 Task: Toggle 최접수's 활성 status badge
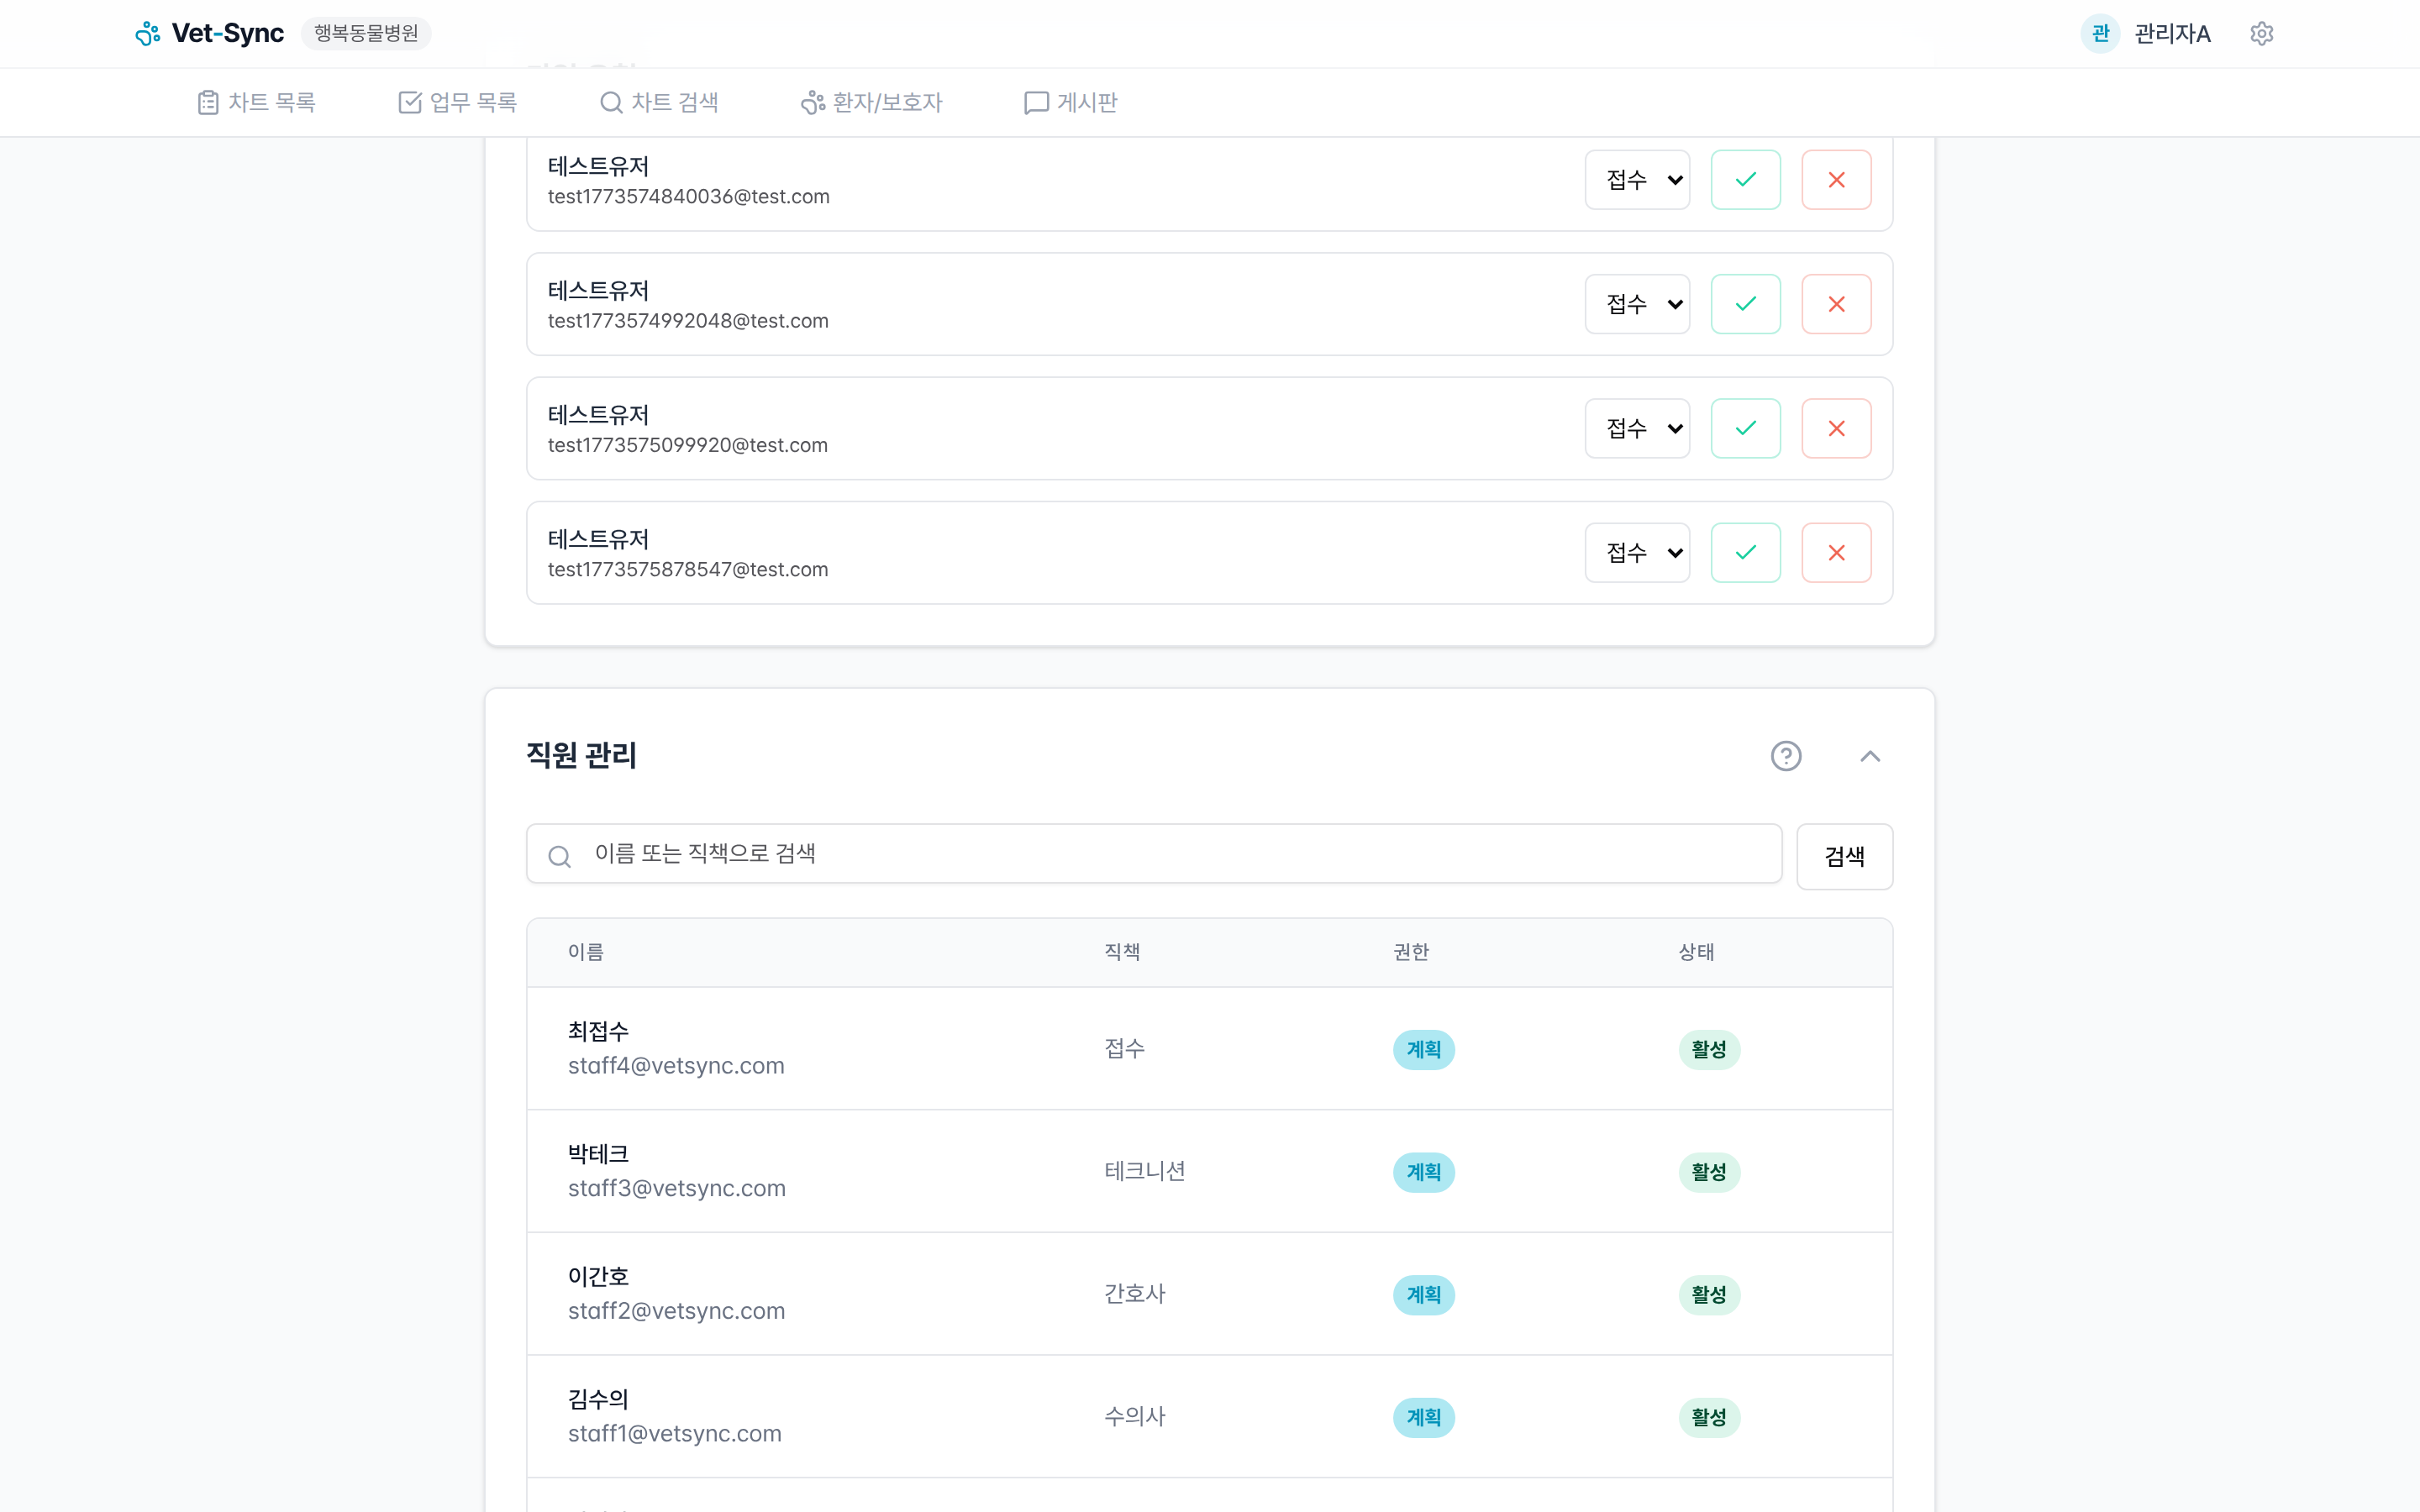1709,1049
